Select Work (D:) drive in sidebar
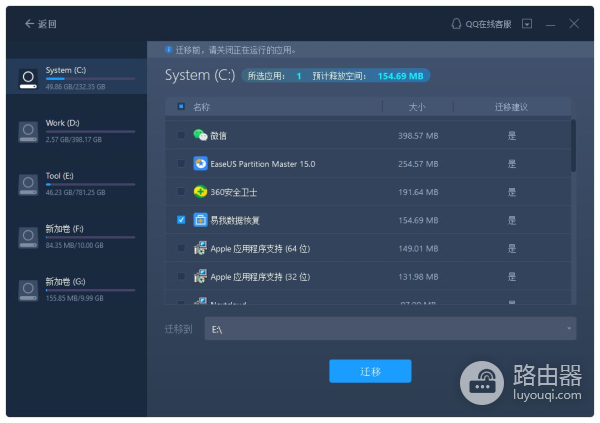Image resolution: width=600 pixels, height=423 pixels. coord(77,131)
